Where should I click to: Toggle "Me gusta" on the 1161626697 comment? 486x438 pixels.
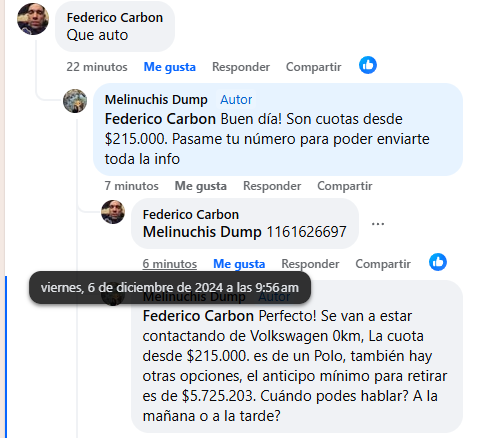click(x=239, y=264)
